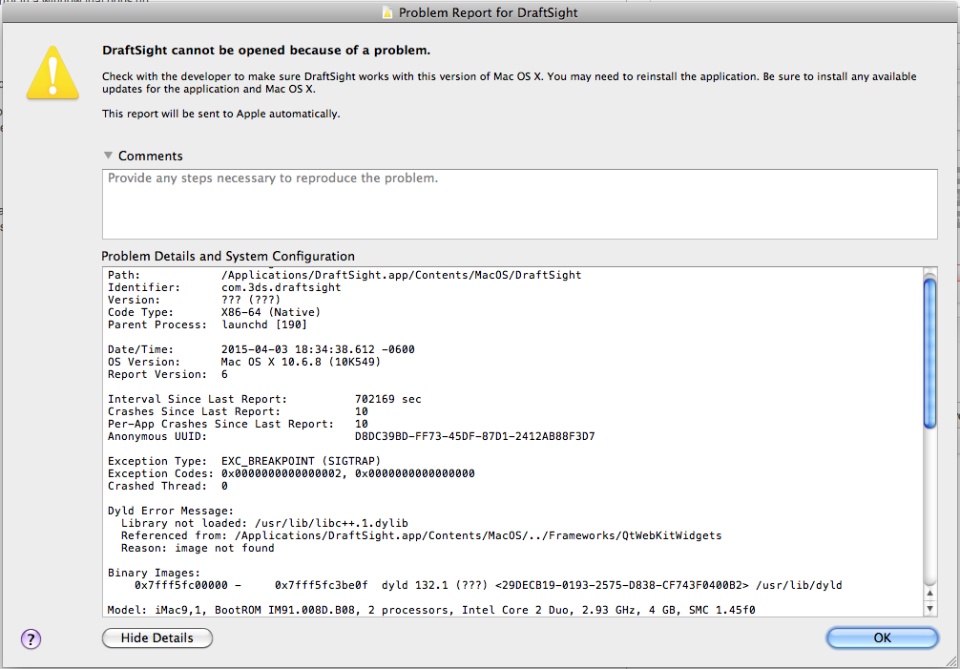Click the Anonymous UUID value in the report

coord(474,436)
